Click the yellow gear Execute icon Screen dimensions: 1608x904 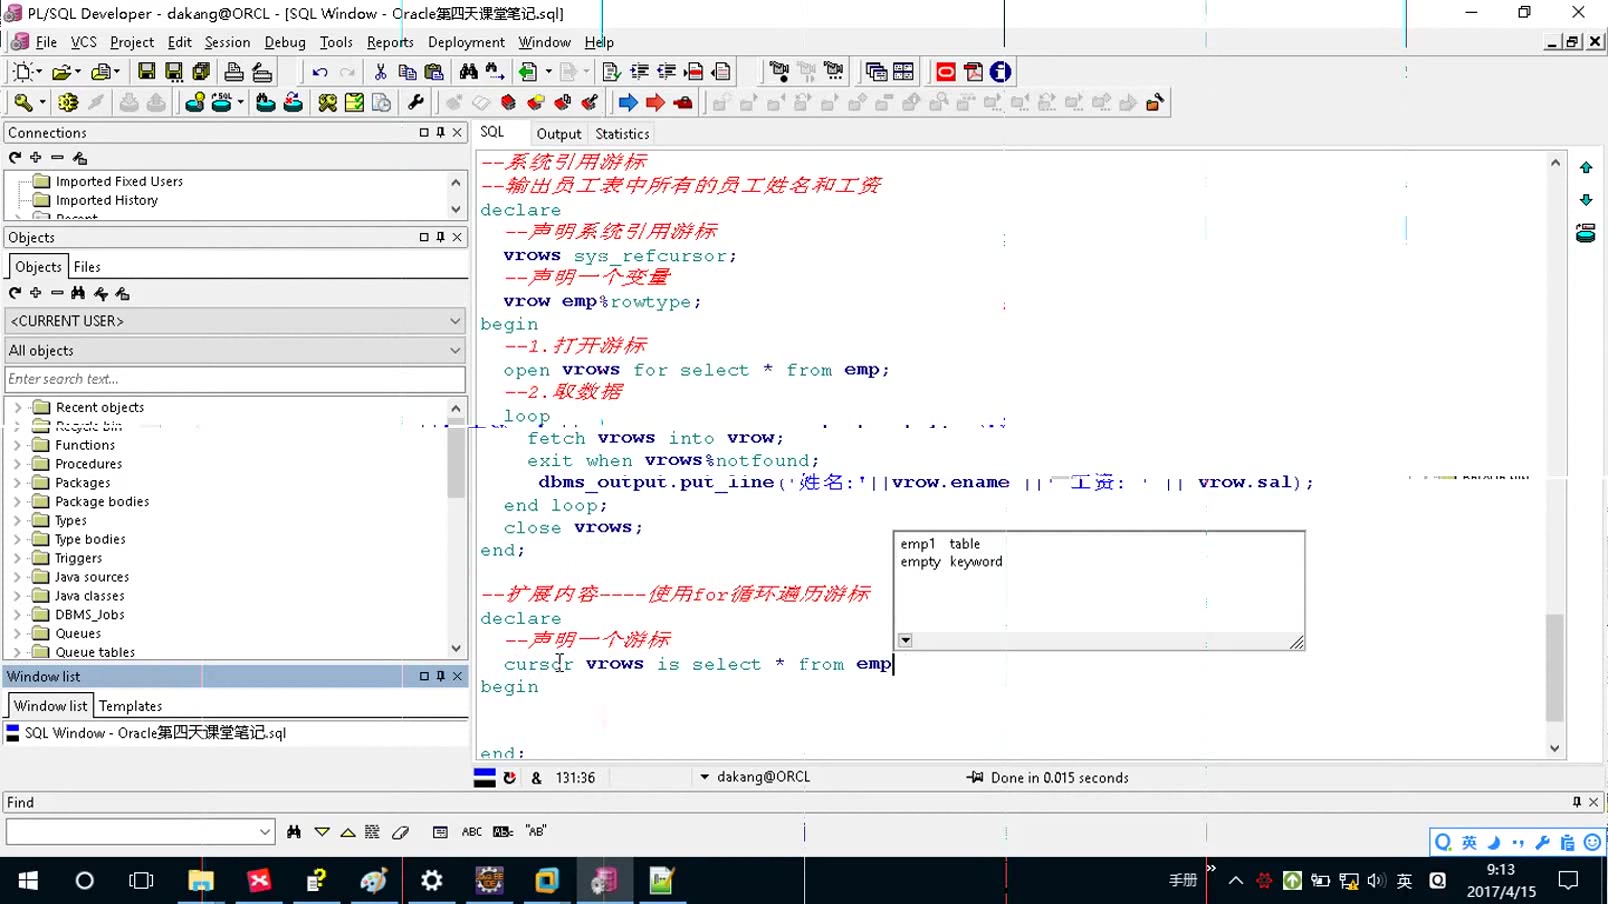(x=68, y=102)
